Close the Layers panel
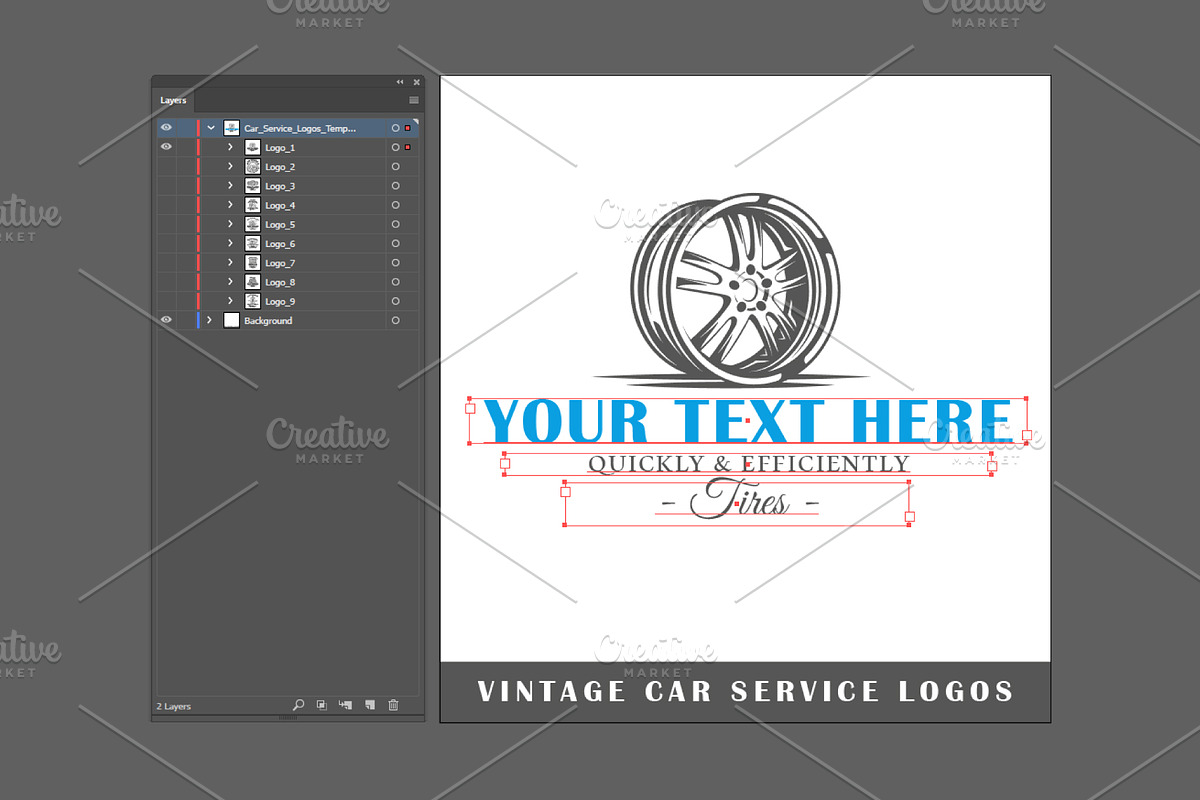 click(x=416, y=82)
